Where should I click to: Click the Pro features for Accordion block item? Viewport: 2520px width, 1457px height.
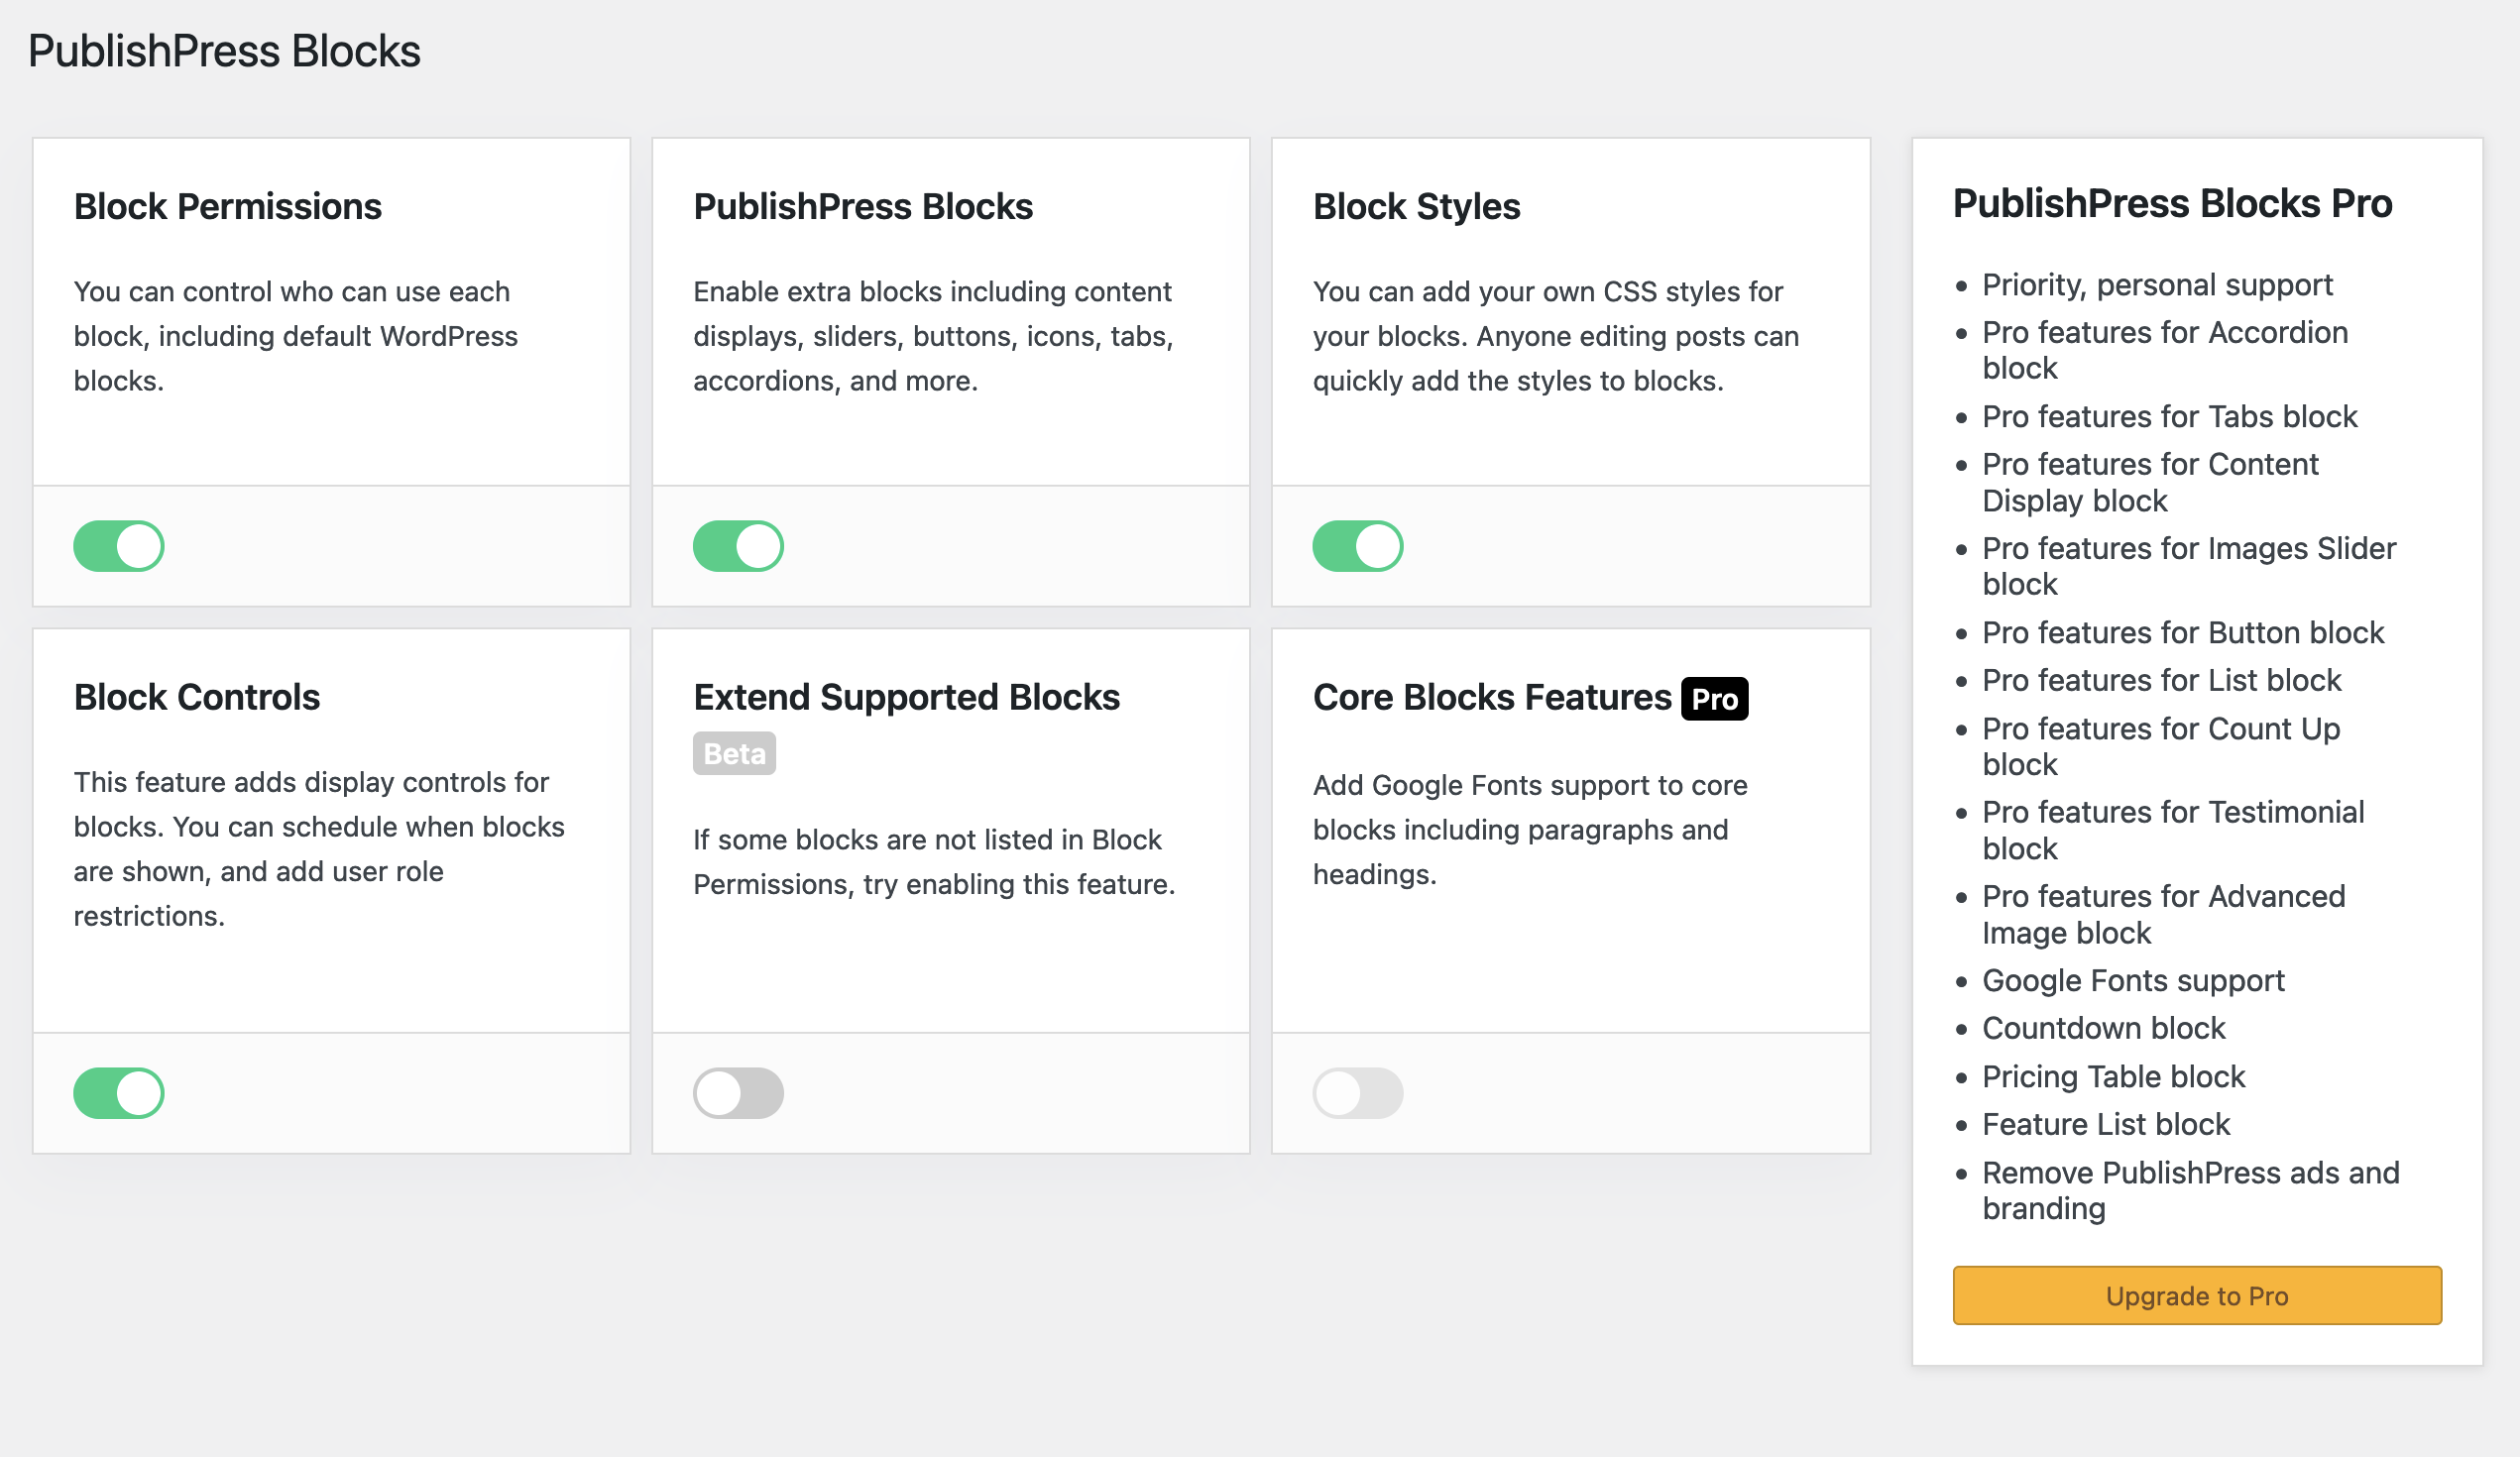click(x=2164, y=350)
